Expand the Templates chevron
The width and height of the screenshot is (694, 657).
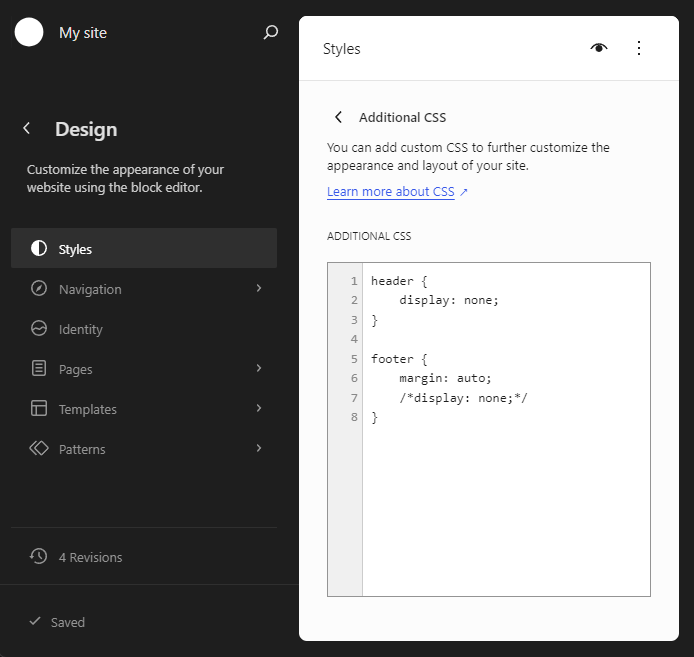pyautogui.click(x=259, y=408)
